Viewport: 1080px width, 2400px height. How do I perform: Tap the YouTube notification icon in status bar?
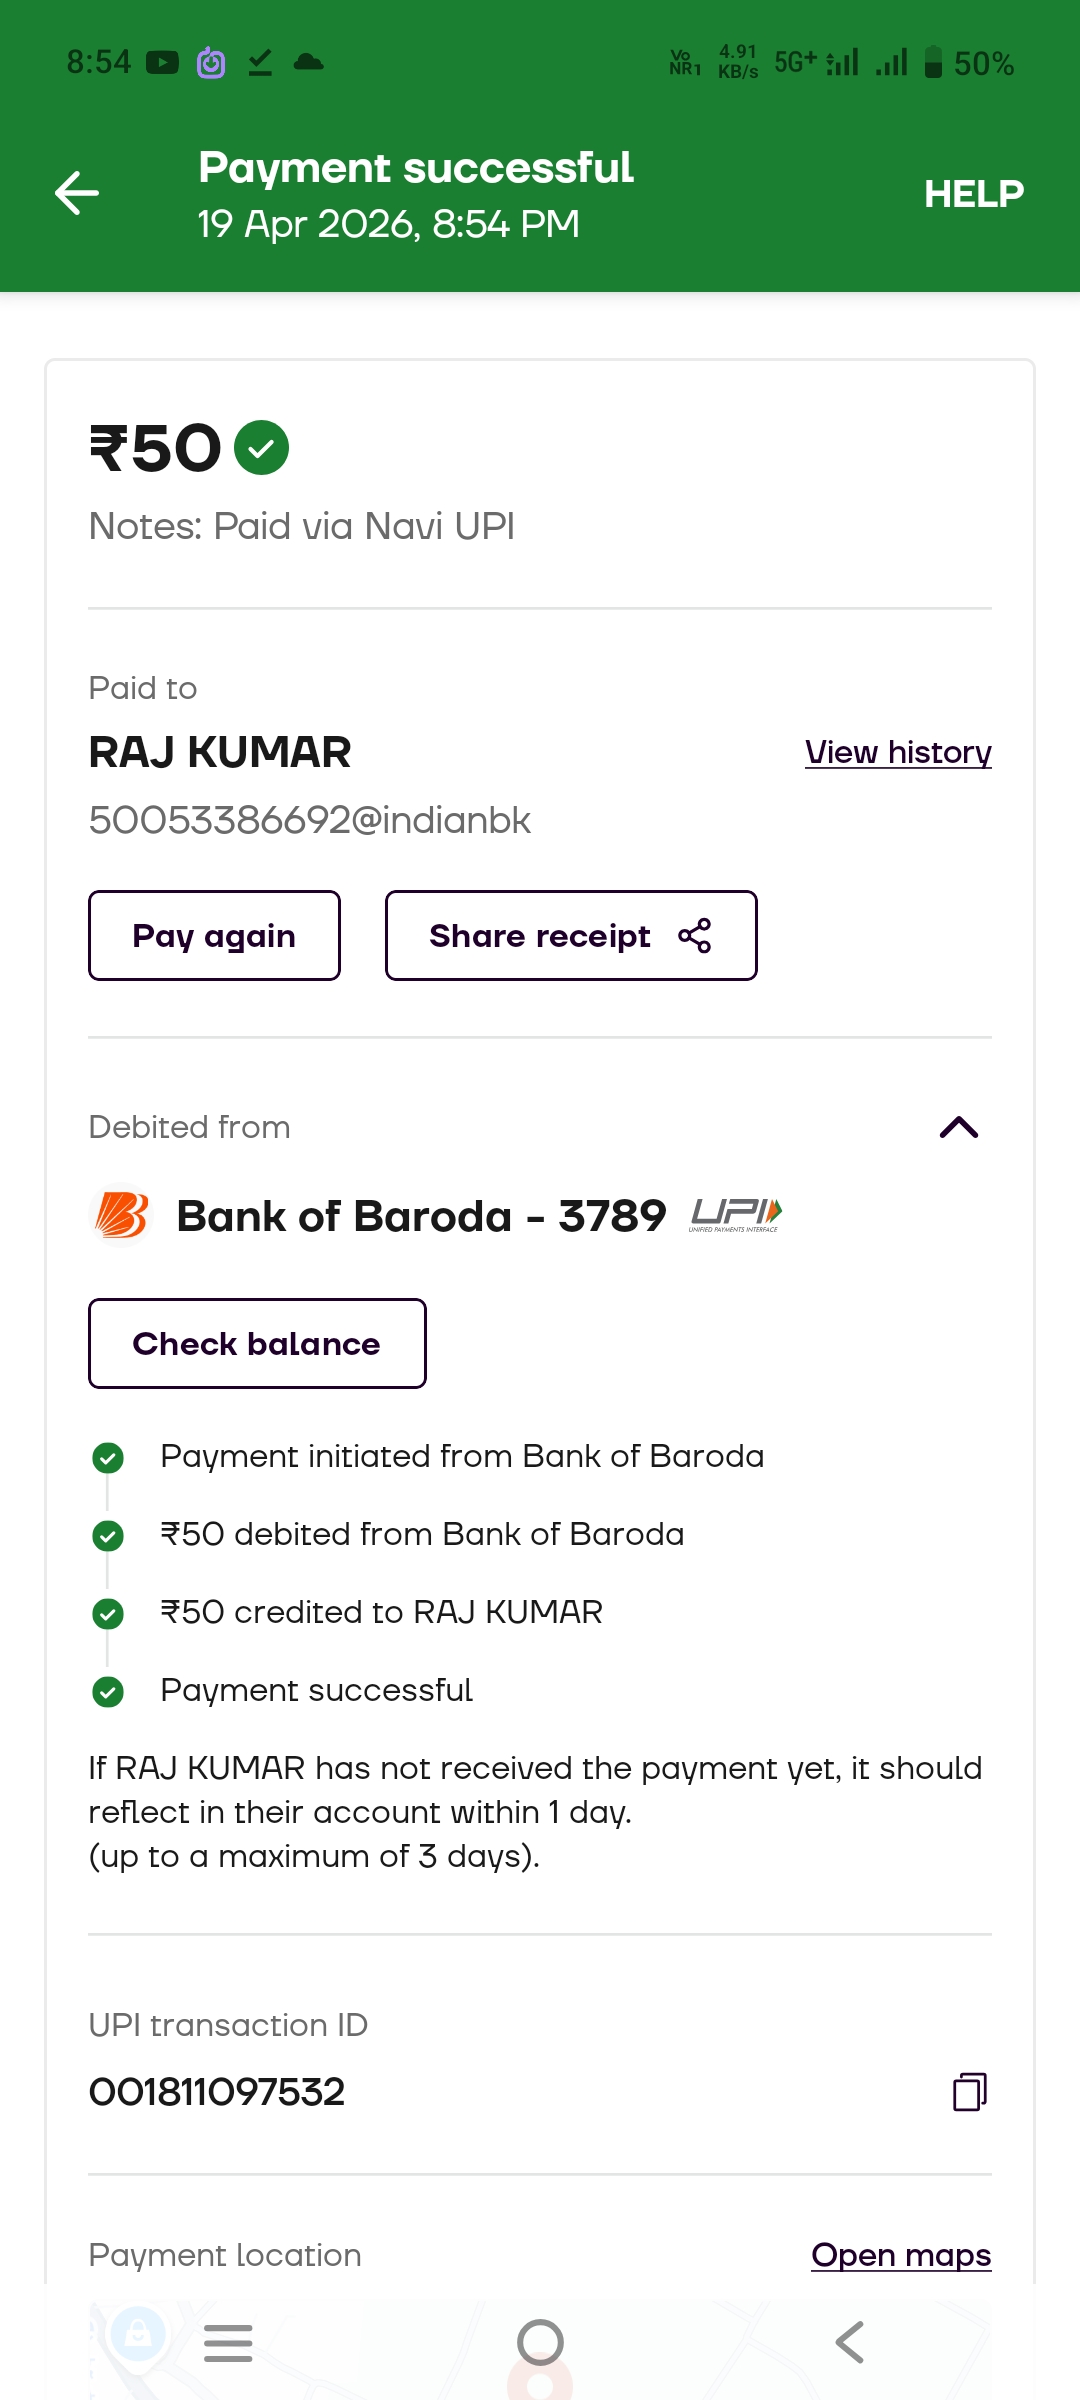162,63
